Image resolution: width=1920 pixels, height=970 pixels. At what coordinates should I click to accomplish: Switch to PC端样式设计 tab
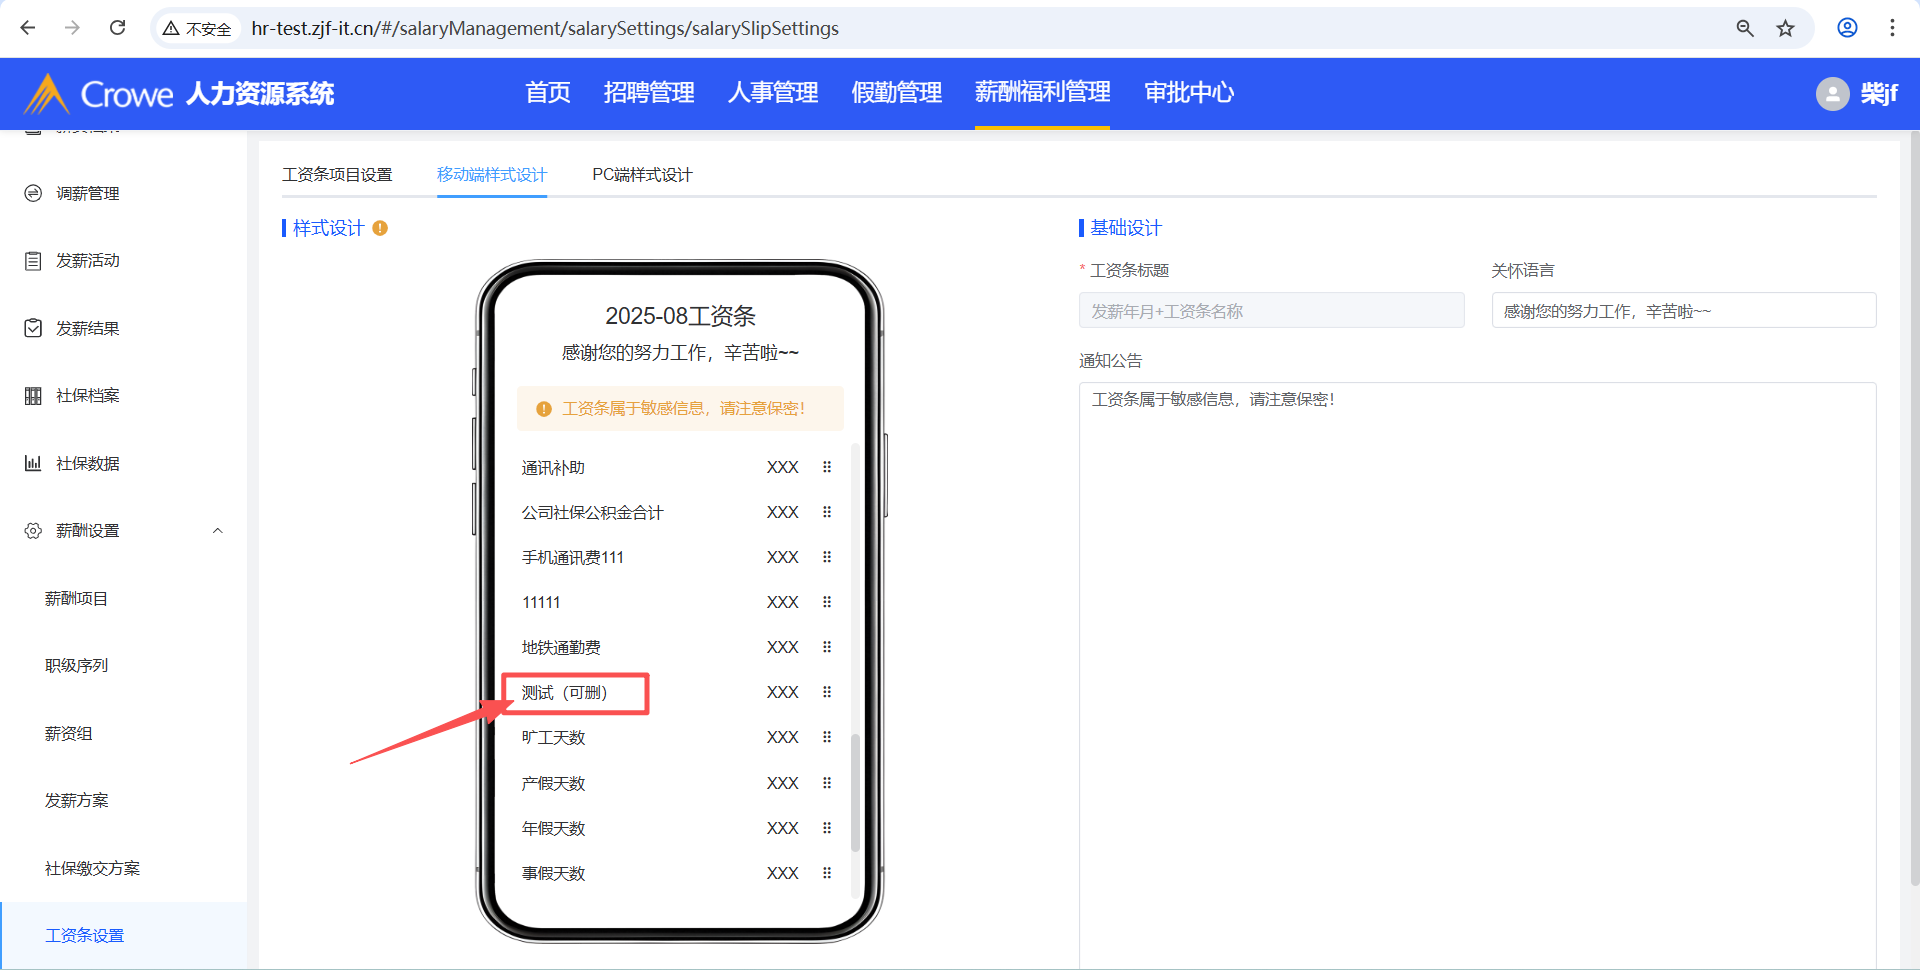pos(642,175)
